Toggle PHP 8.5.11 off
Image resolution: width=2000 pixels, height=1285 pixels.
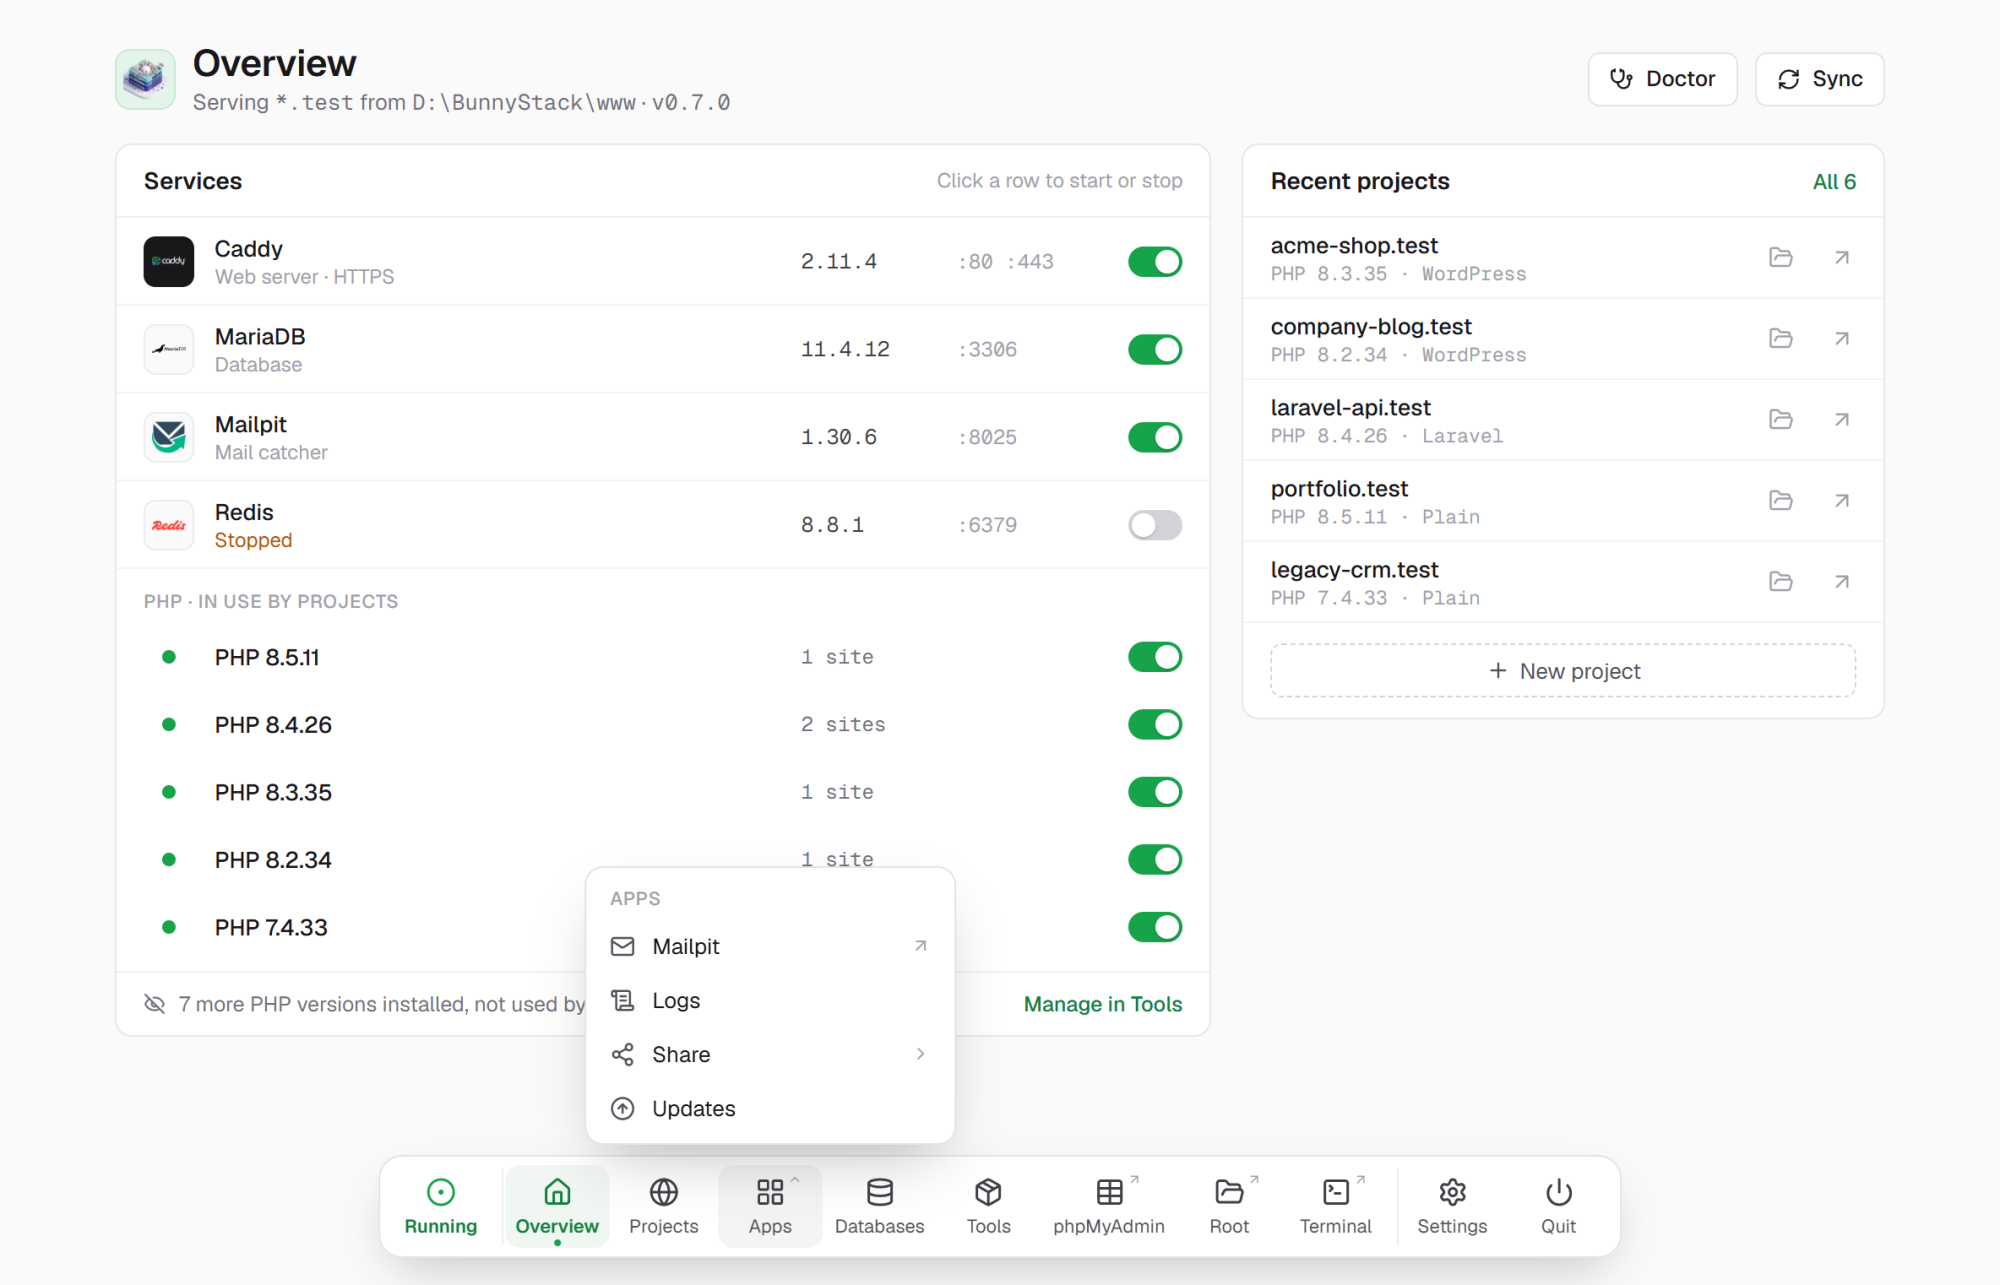click(x=1155, y=657)
